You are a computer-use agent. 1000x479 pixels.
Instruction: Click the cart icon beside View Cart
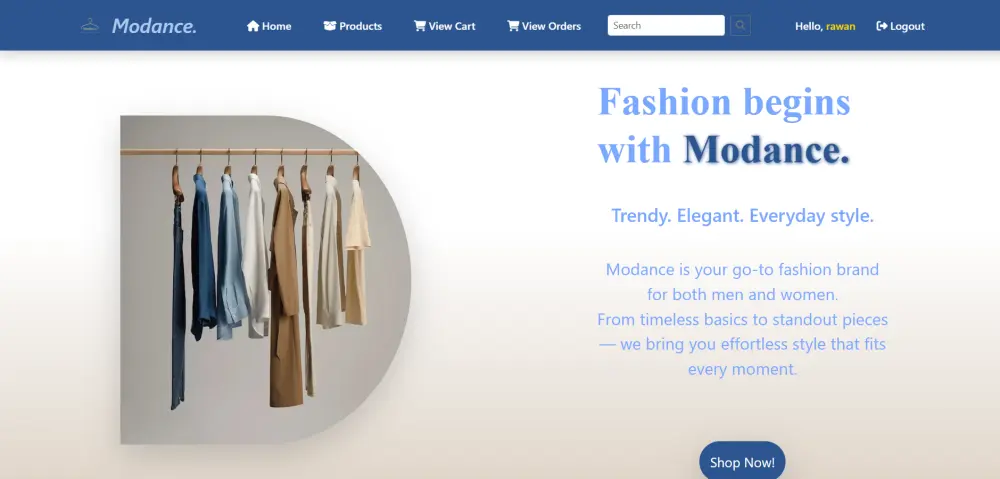pos(420,26)
